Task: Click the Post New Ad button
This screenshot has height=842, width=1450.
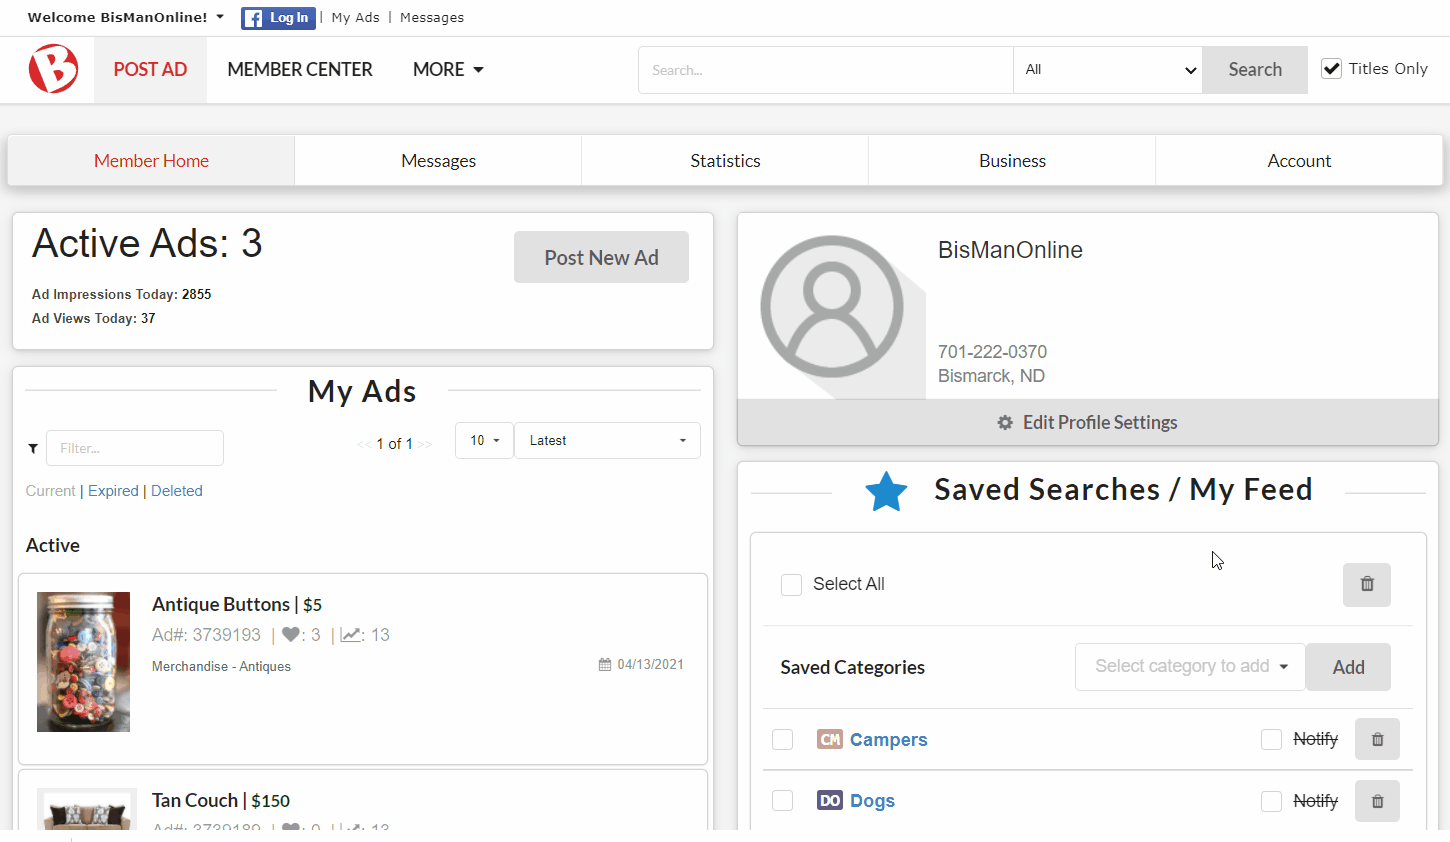Action: coord(601,257)
